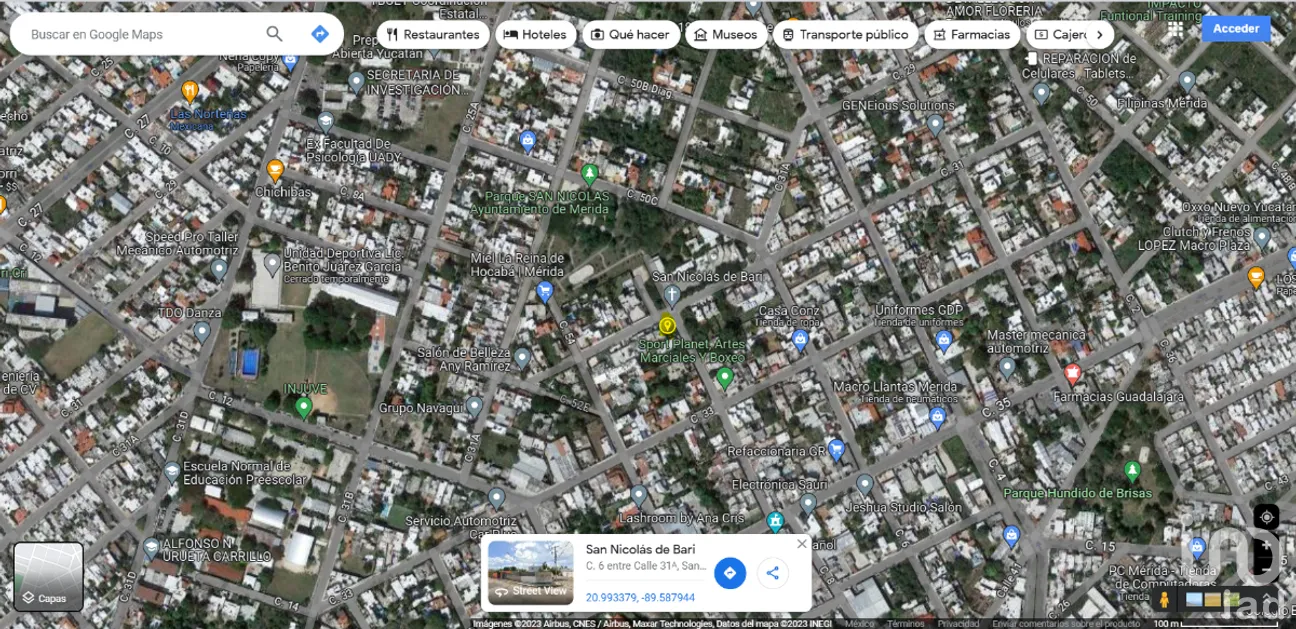
Task: Close the San Nicolás de Bari card
Action: pyautogui.click(x=801, y=544)
